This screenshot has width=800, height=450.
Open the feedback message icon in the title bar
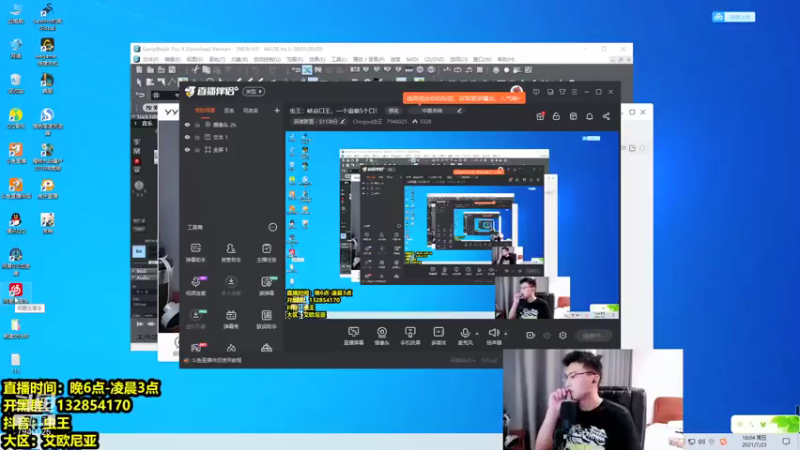[536, 92]
